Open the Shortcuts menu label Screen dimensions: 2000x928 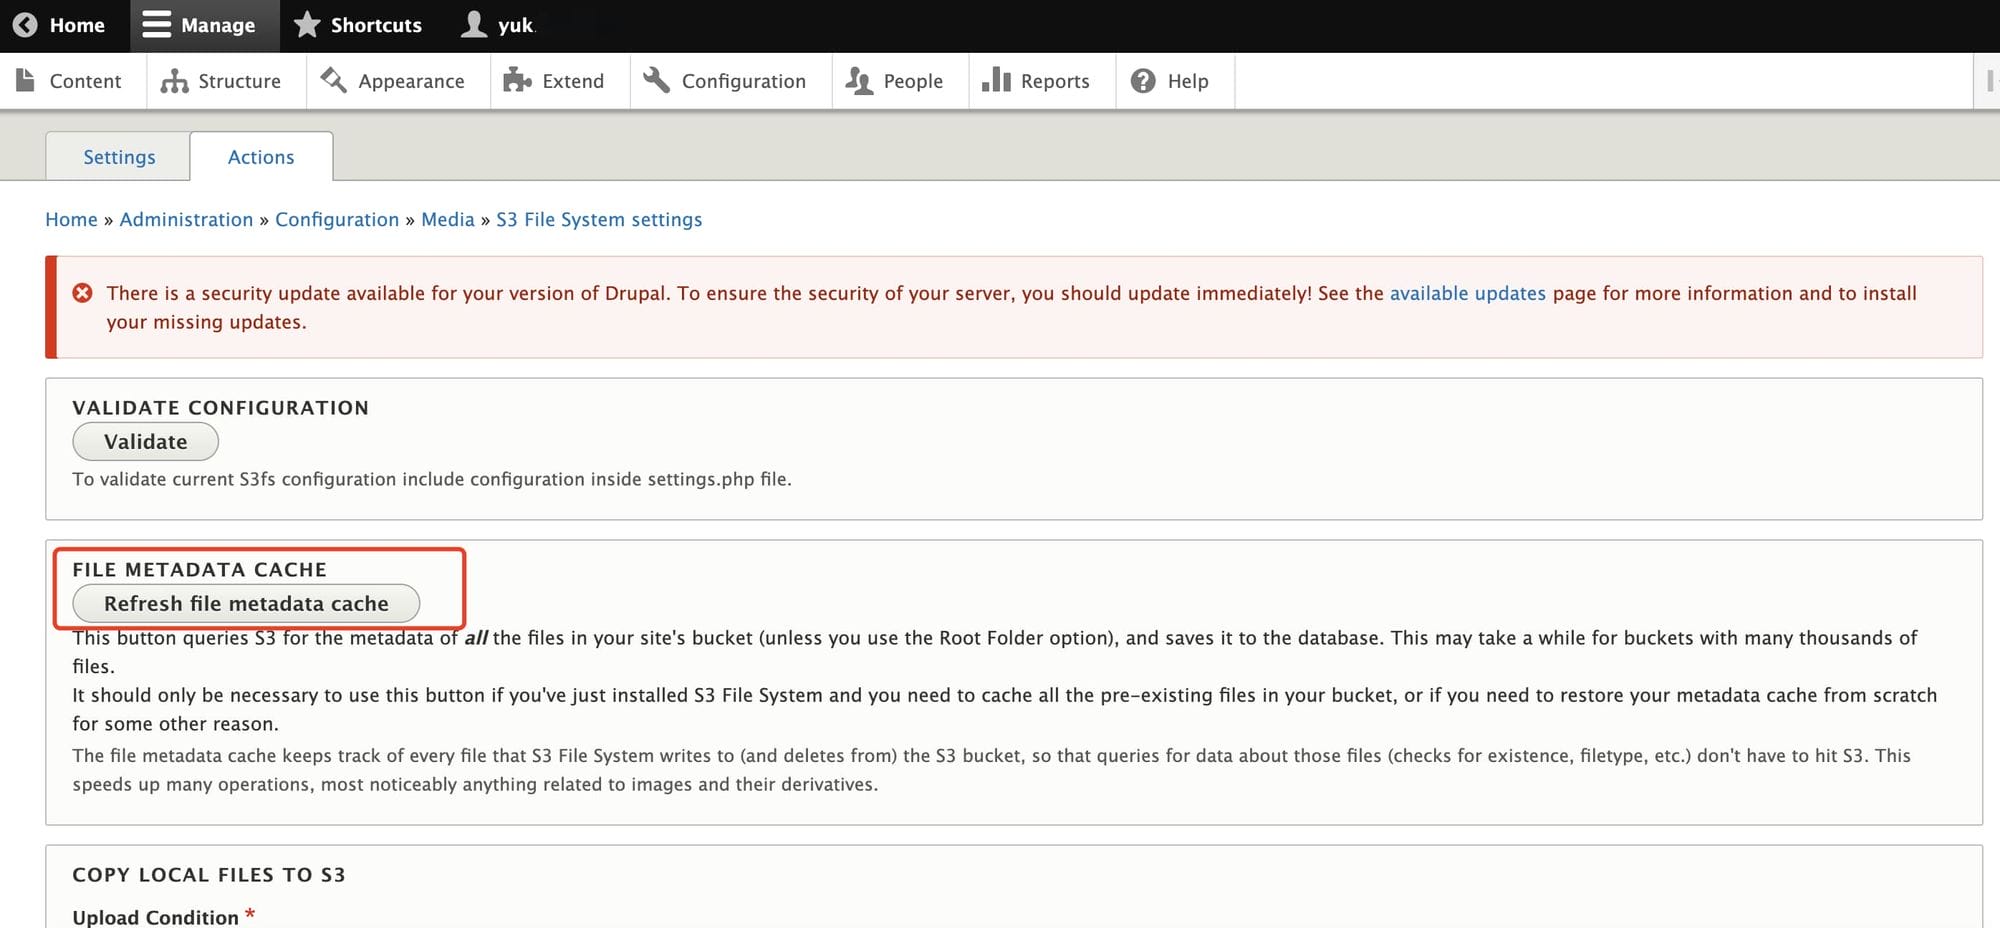[376, 25]
